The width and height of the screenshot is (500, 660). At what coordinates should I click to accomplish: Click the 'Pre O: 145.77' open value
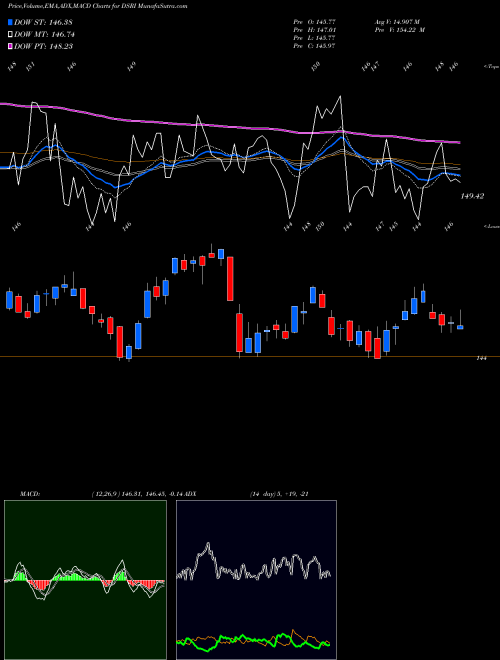tap(314, 21)
